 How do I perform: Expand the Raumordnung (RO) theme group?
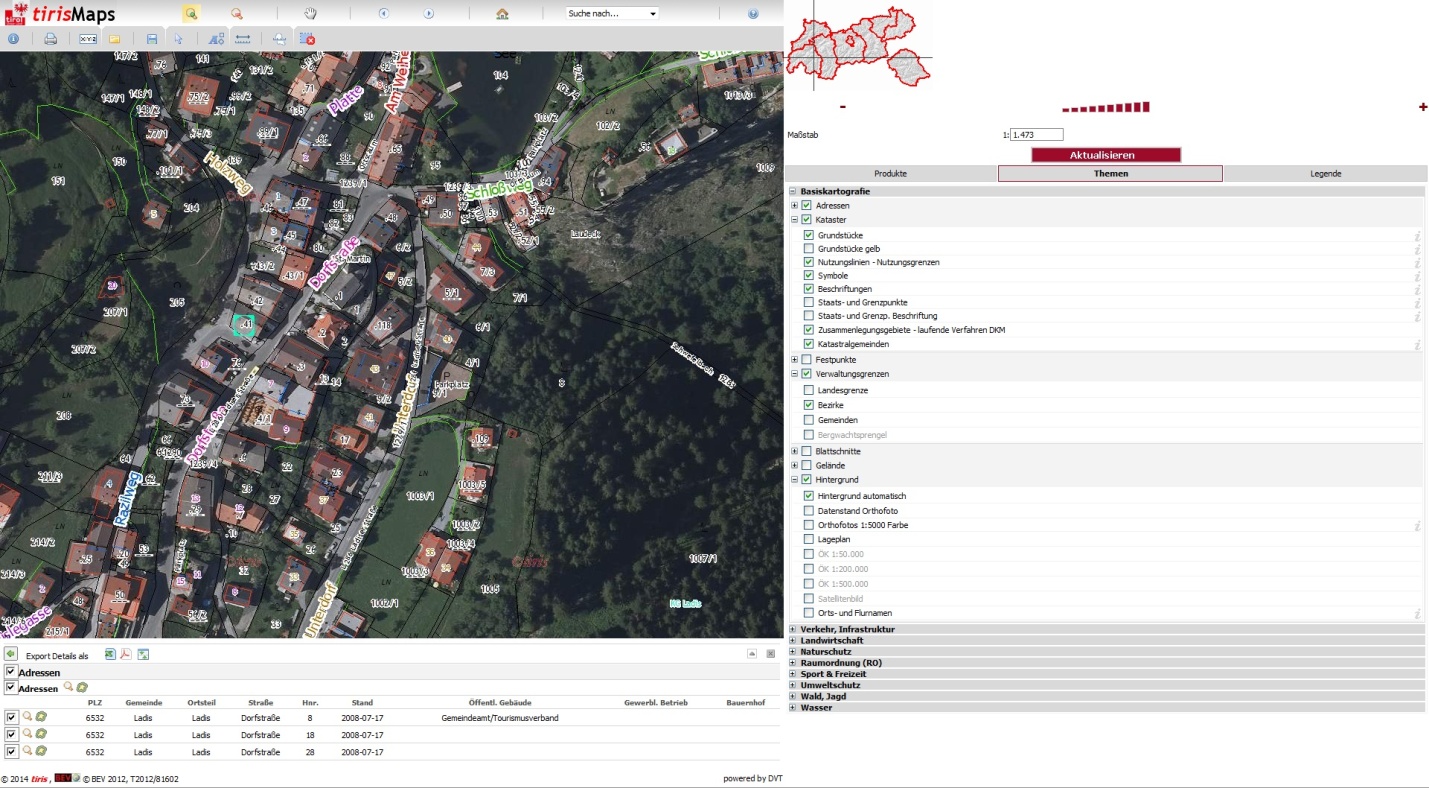(x=793, y=662)
